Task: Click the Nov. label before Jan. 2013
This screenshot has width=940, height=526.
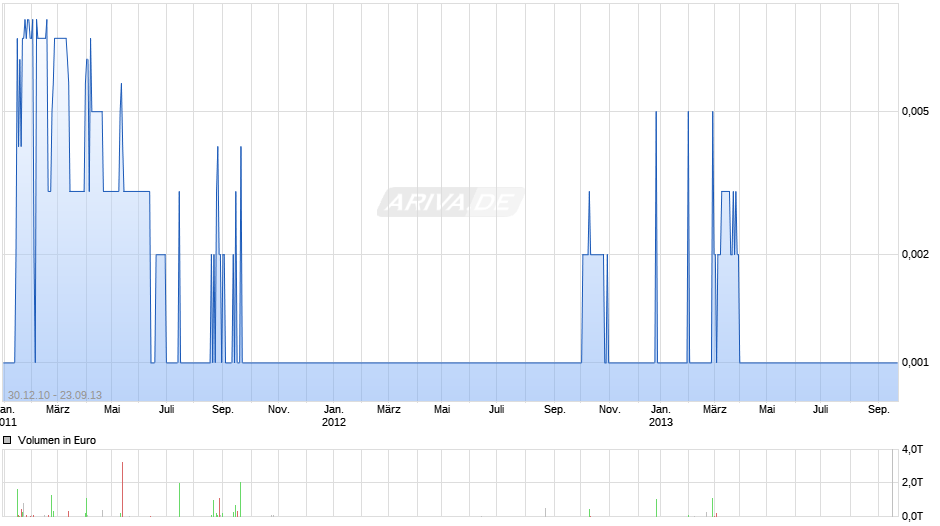Action: 610,410
